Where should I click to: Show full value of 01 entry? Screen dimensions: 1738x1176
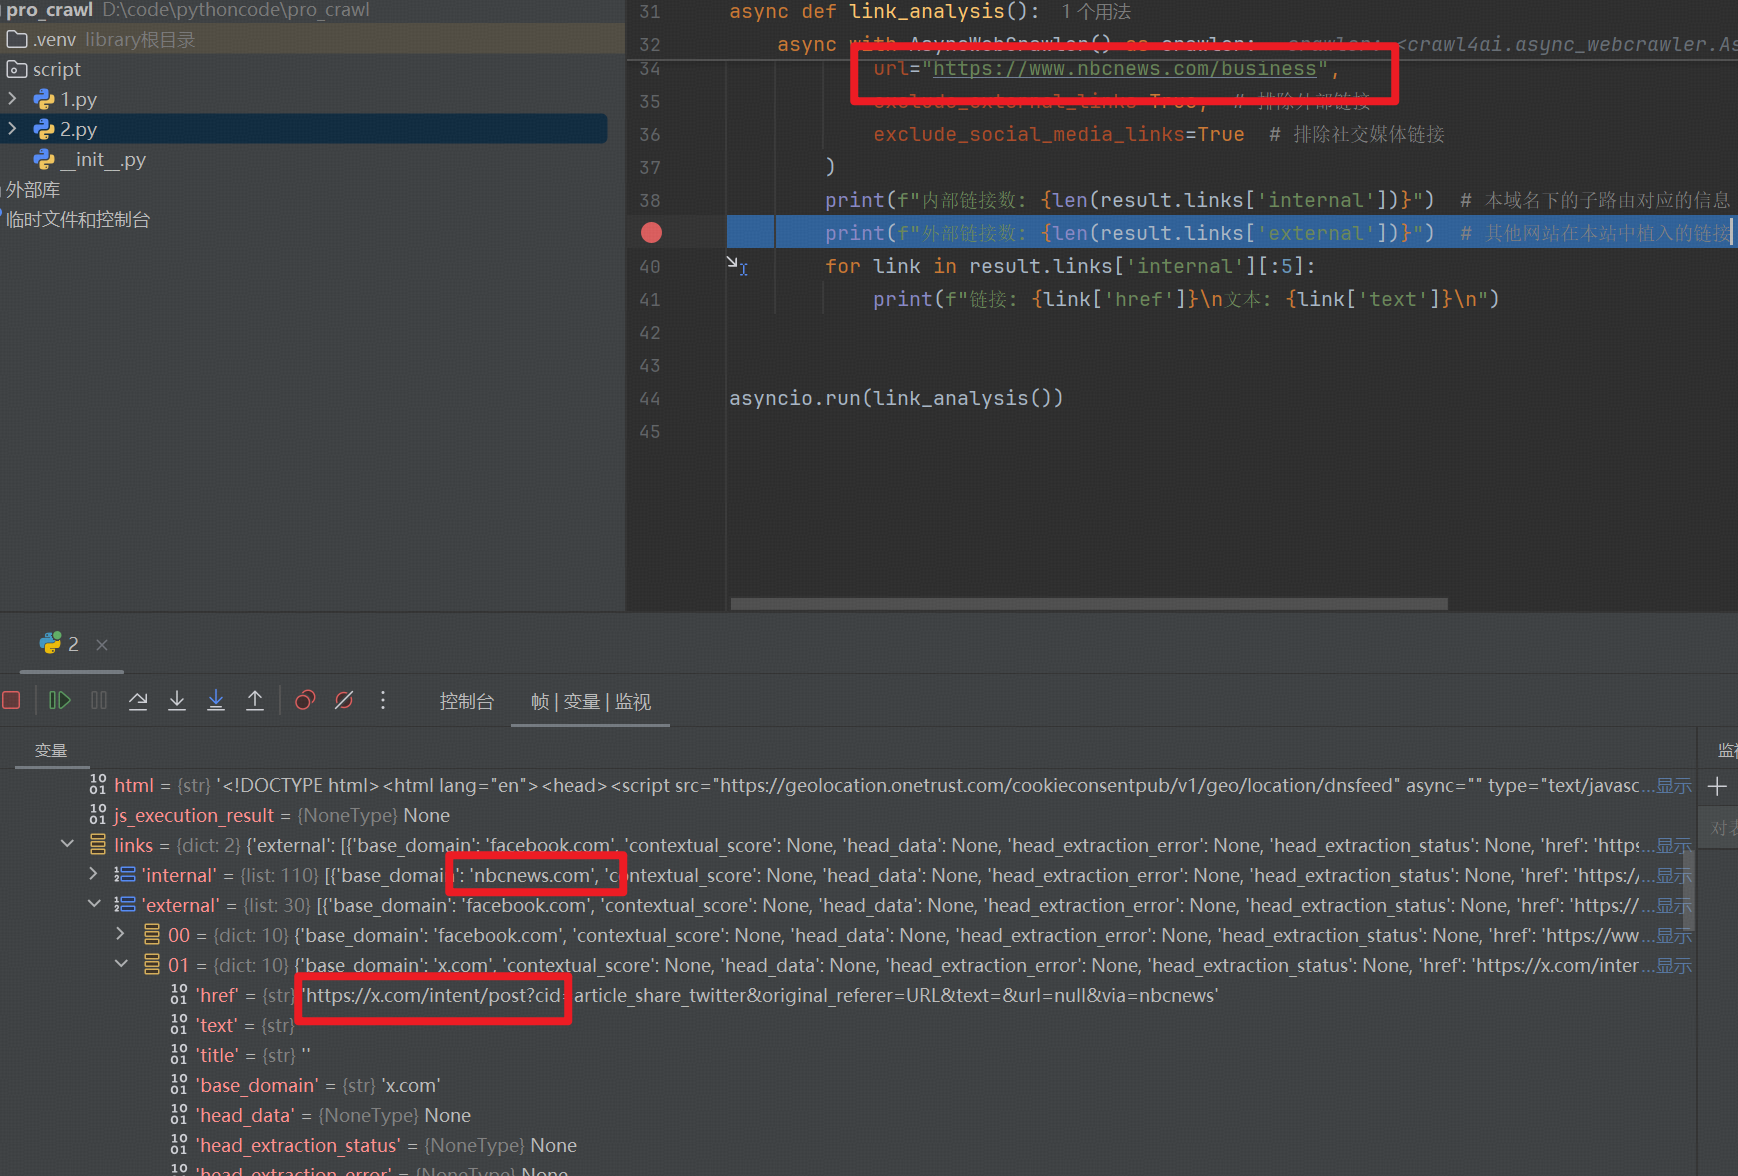coord(1673,966)
